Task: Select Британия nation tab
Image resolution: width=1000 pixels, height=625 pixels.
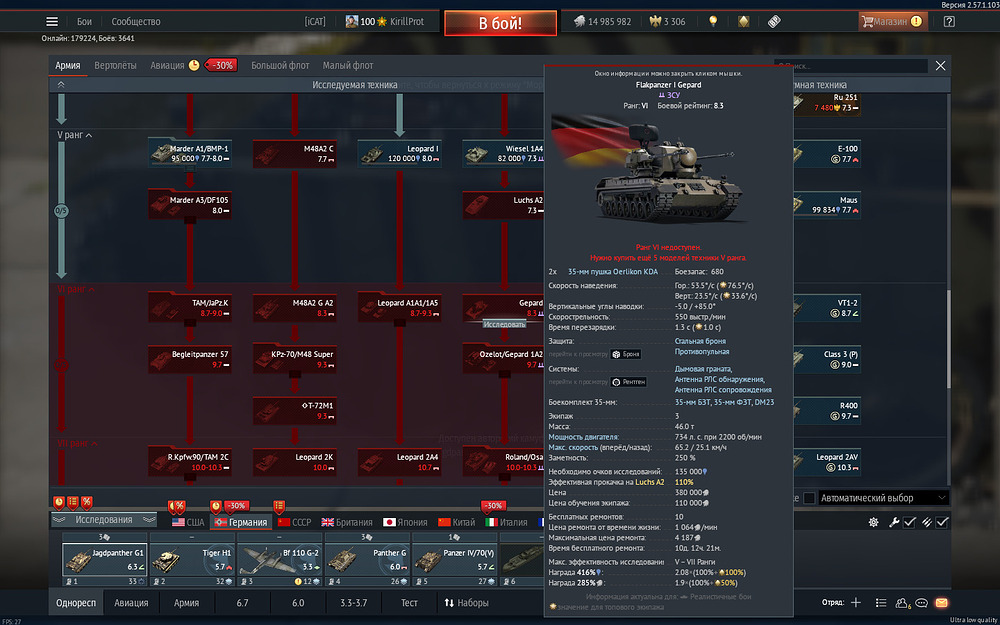Action: coord(346,522)
